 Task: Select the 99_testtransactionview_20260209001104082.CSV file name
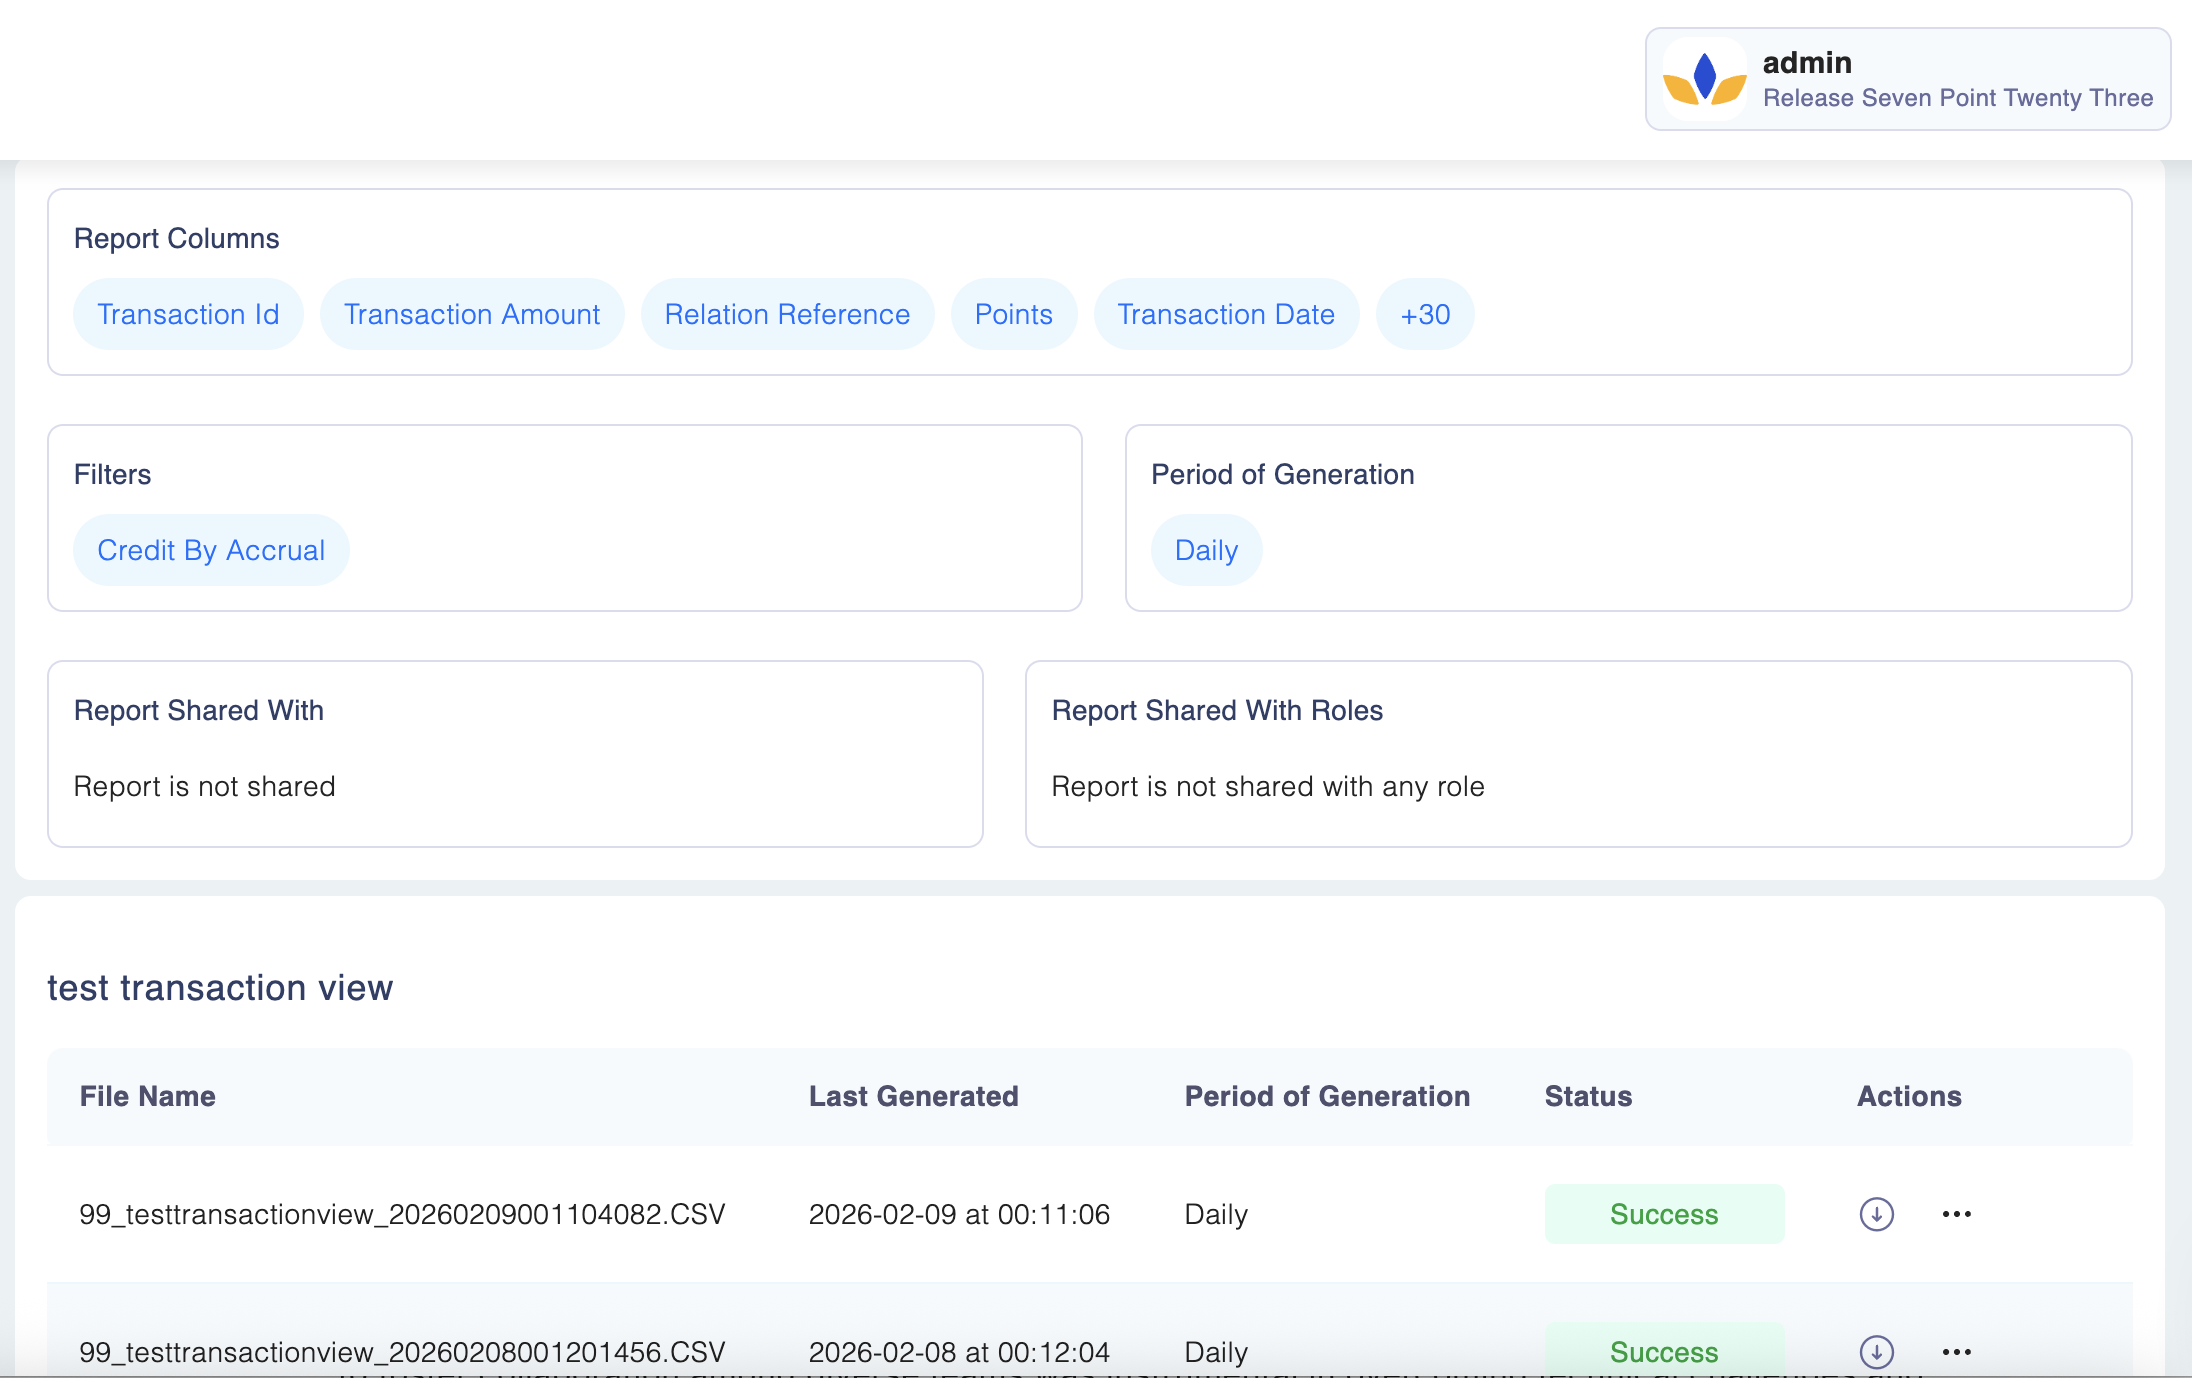click(402, 1214)
